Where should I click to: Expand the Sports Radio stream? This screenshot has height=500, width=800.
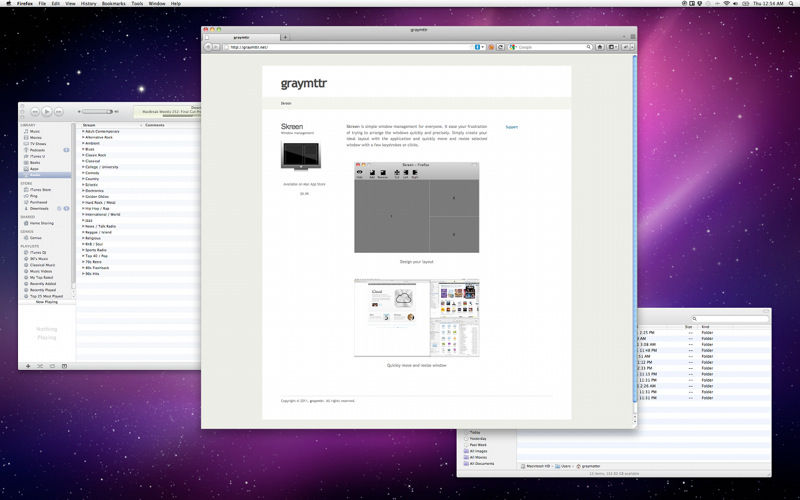click(83, 250)
